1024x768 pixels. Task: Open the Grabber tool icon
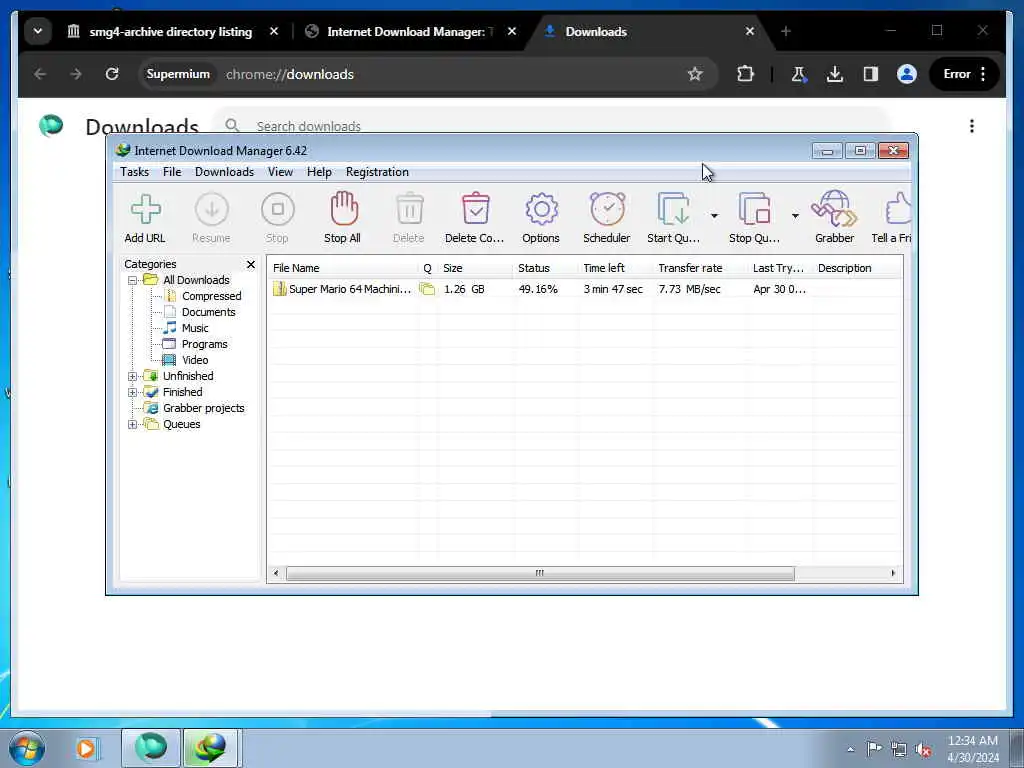pos(834,208)
